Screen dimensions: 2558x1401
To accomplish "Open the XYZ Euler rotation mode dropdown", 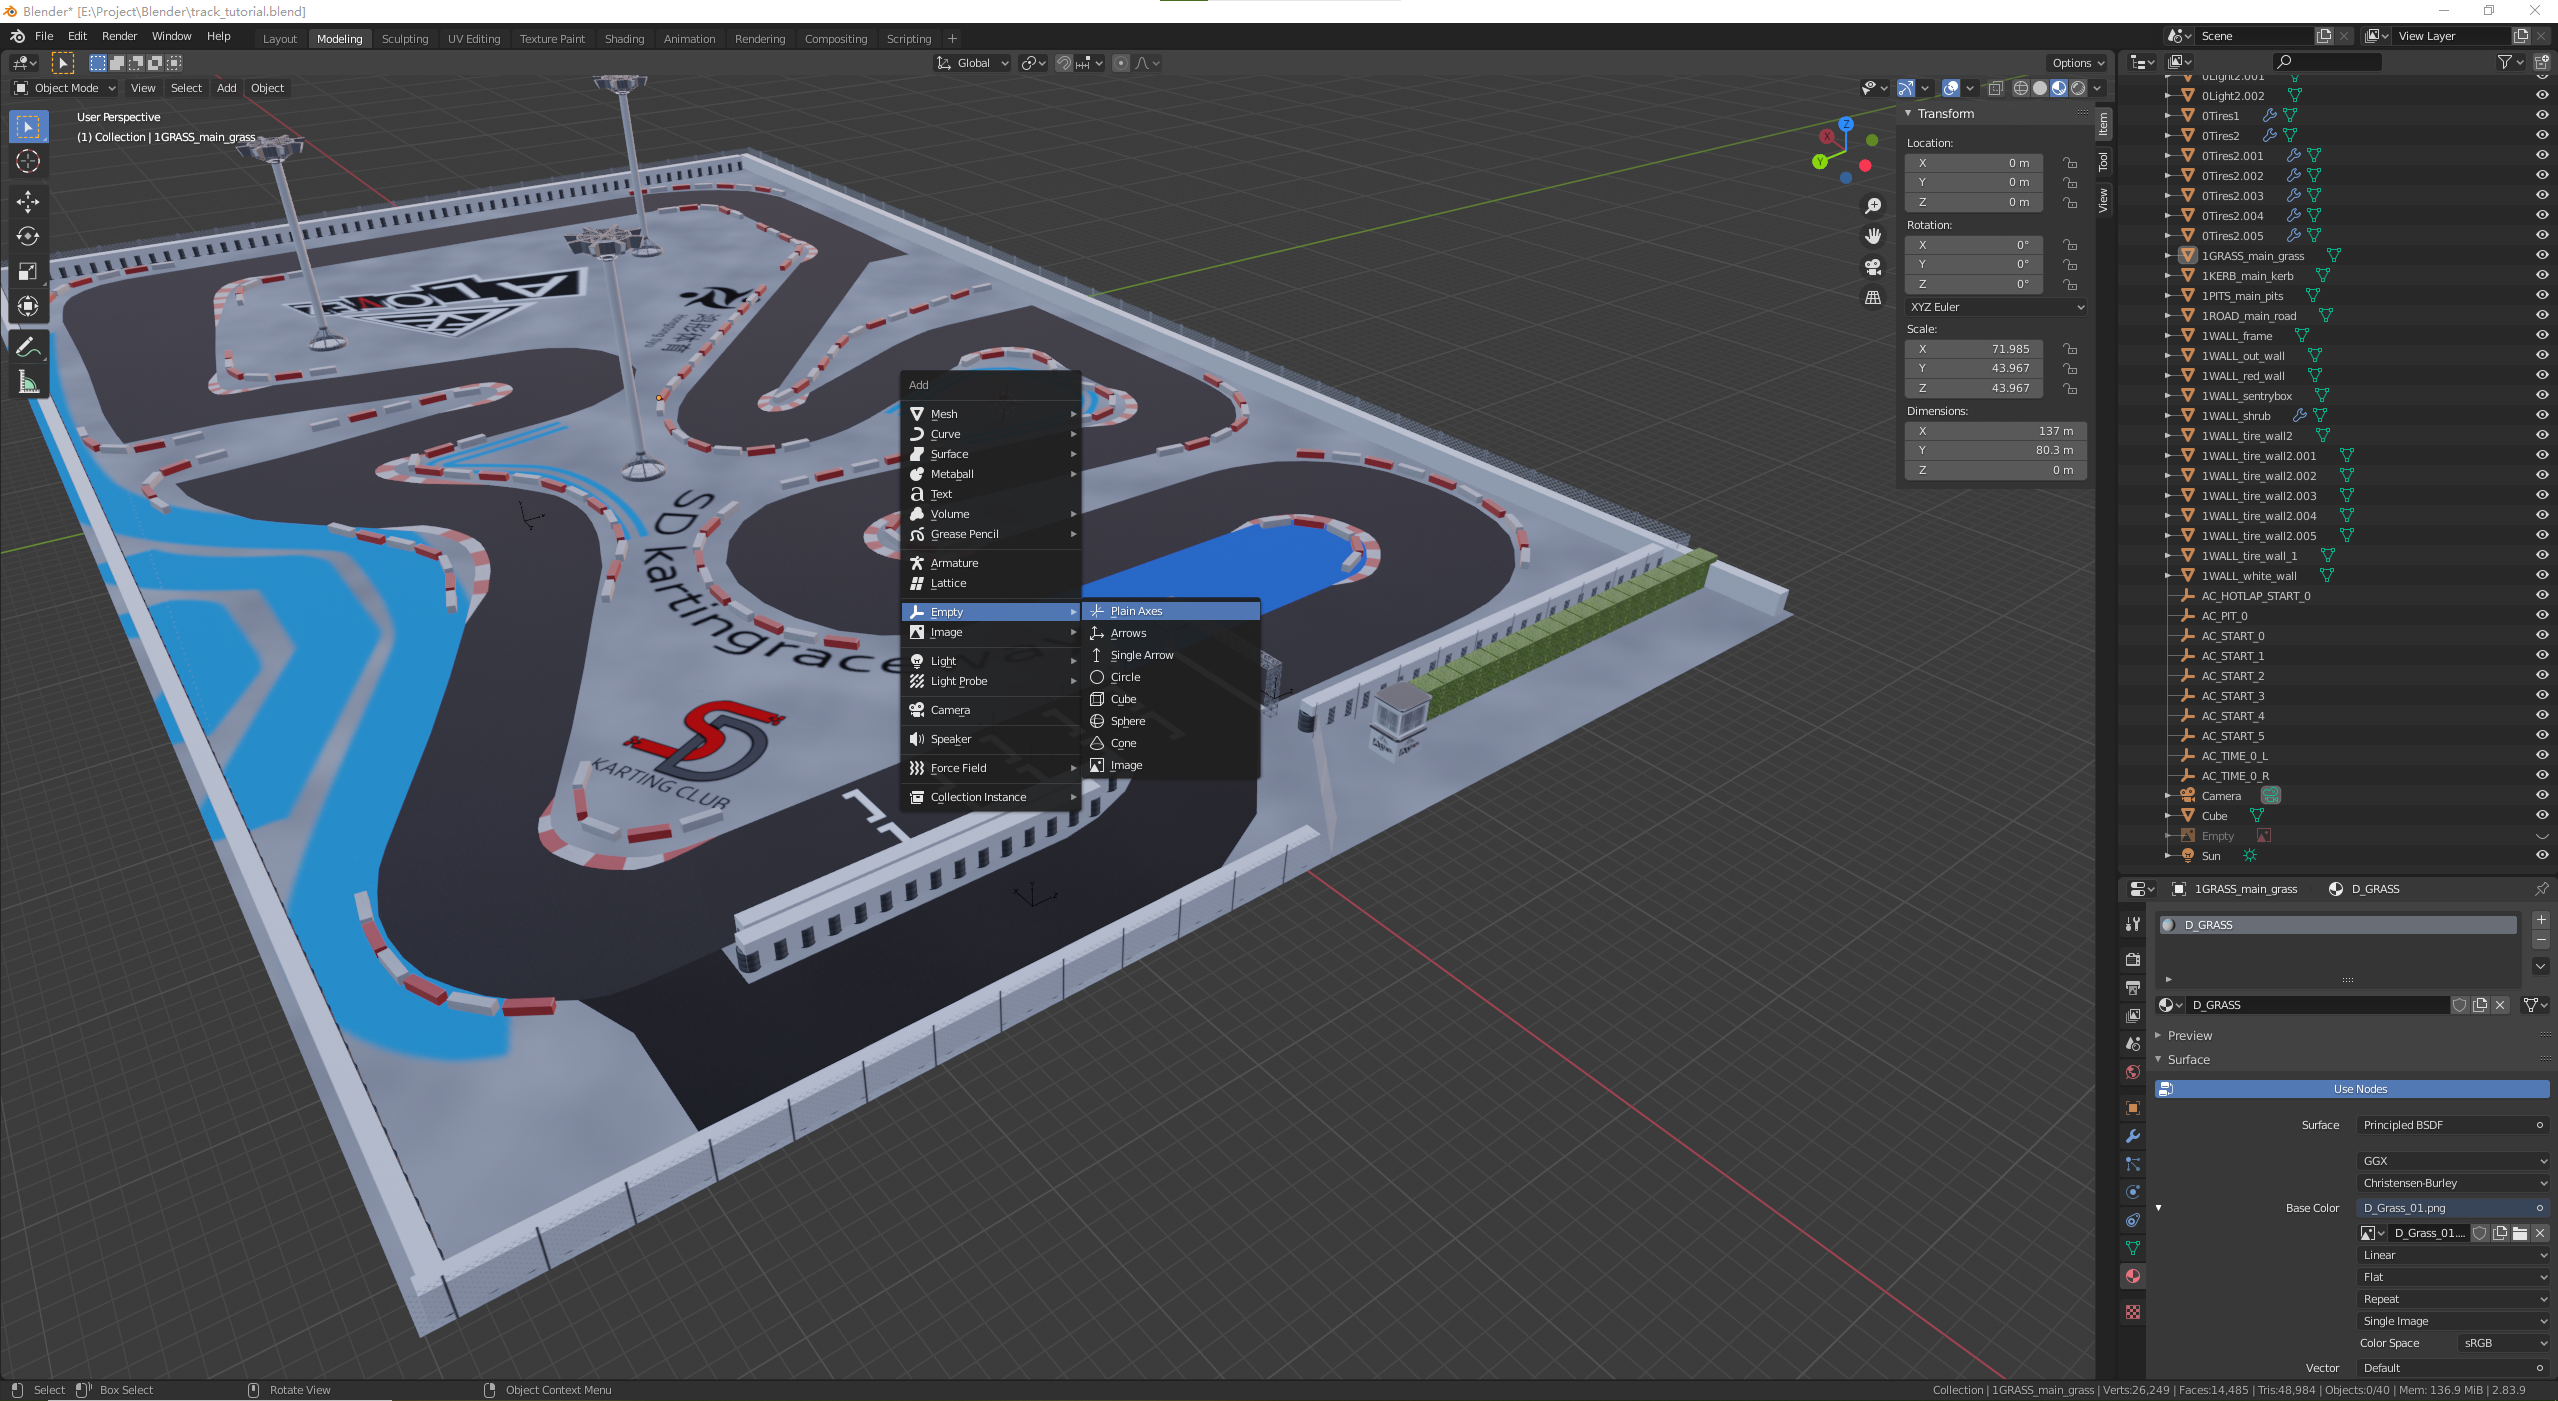I will coord(1996,307).
